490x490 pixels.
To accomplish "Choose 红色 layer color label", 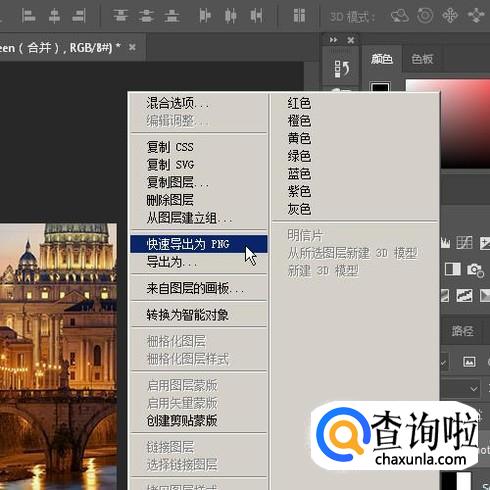I will click(299, 103).
